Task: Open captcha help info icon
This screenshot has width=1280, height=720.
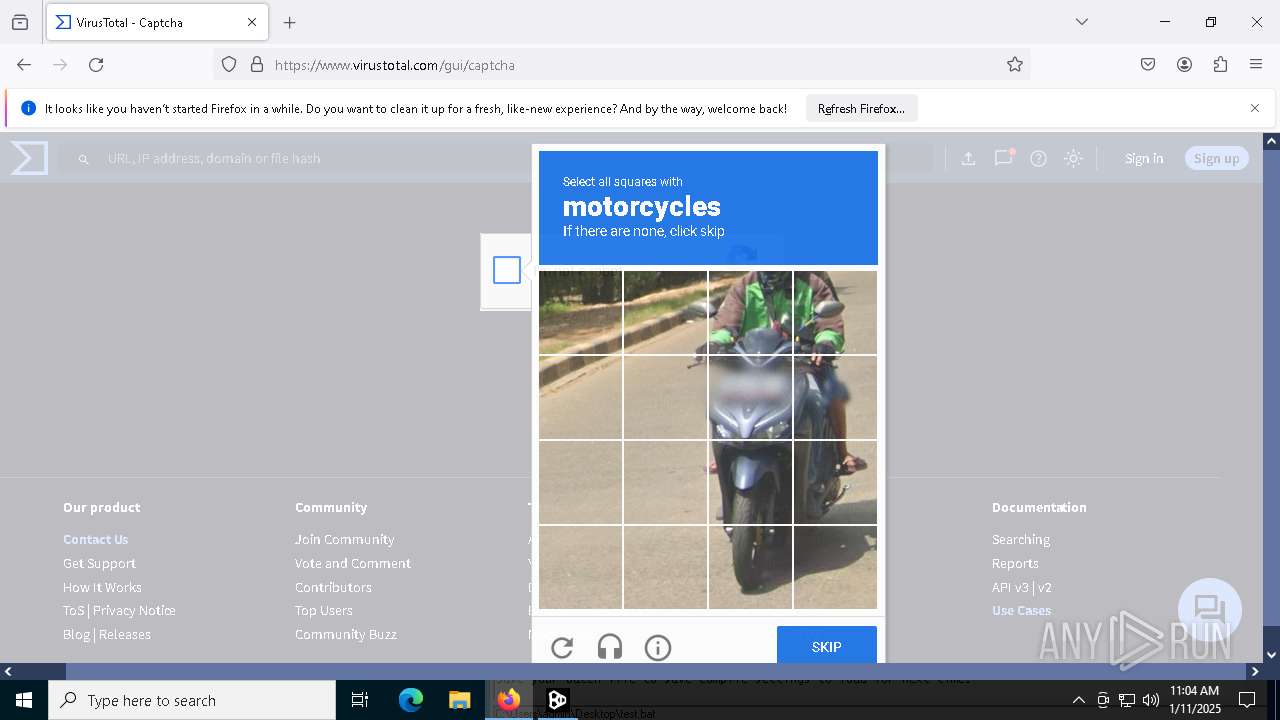Action: point(658,648)
